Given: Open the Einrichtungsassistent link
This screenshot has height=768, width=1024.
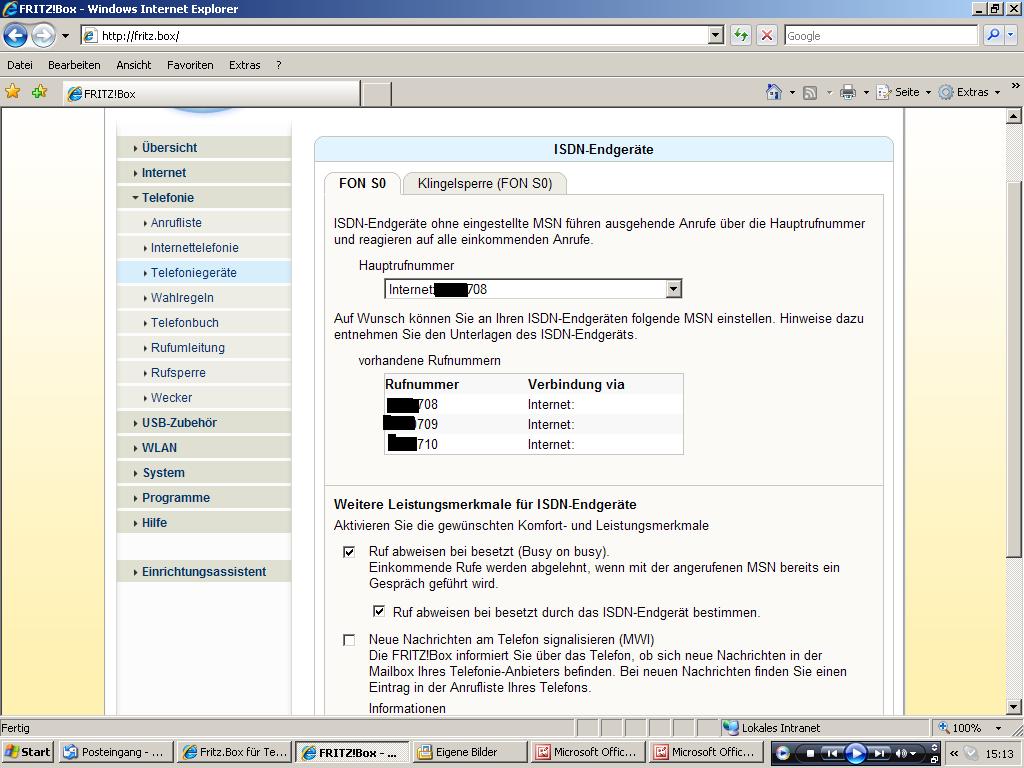Looking at the screenshot, I should pos(204,572).
